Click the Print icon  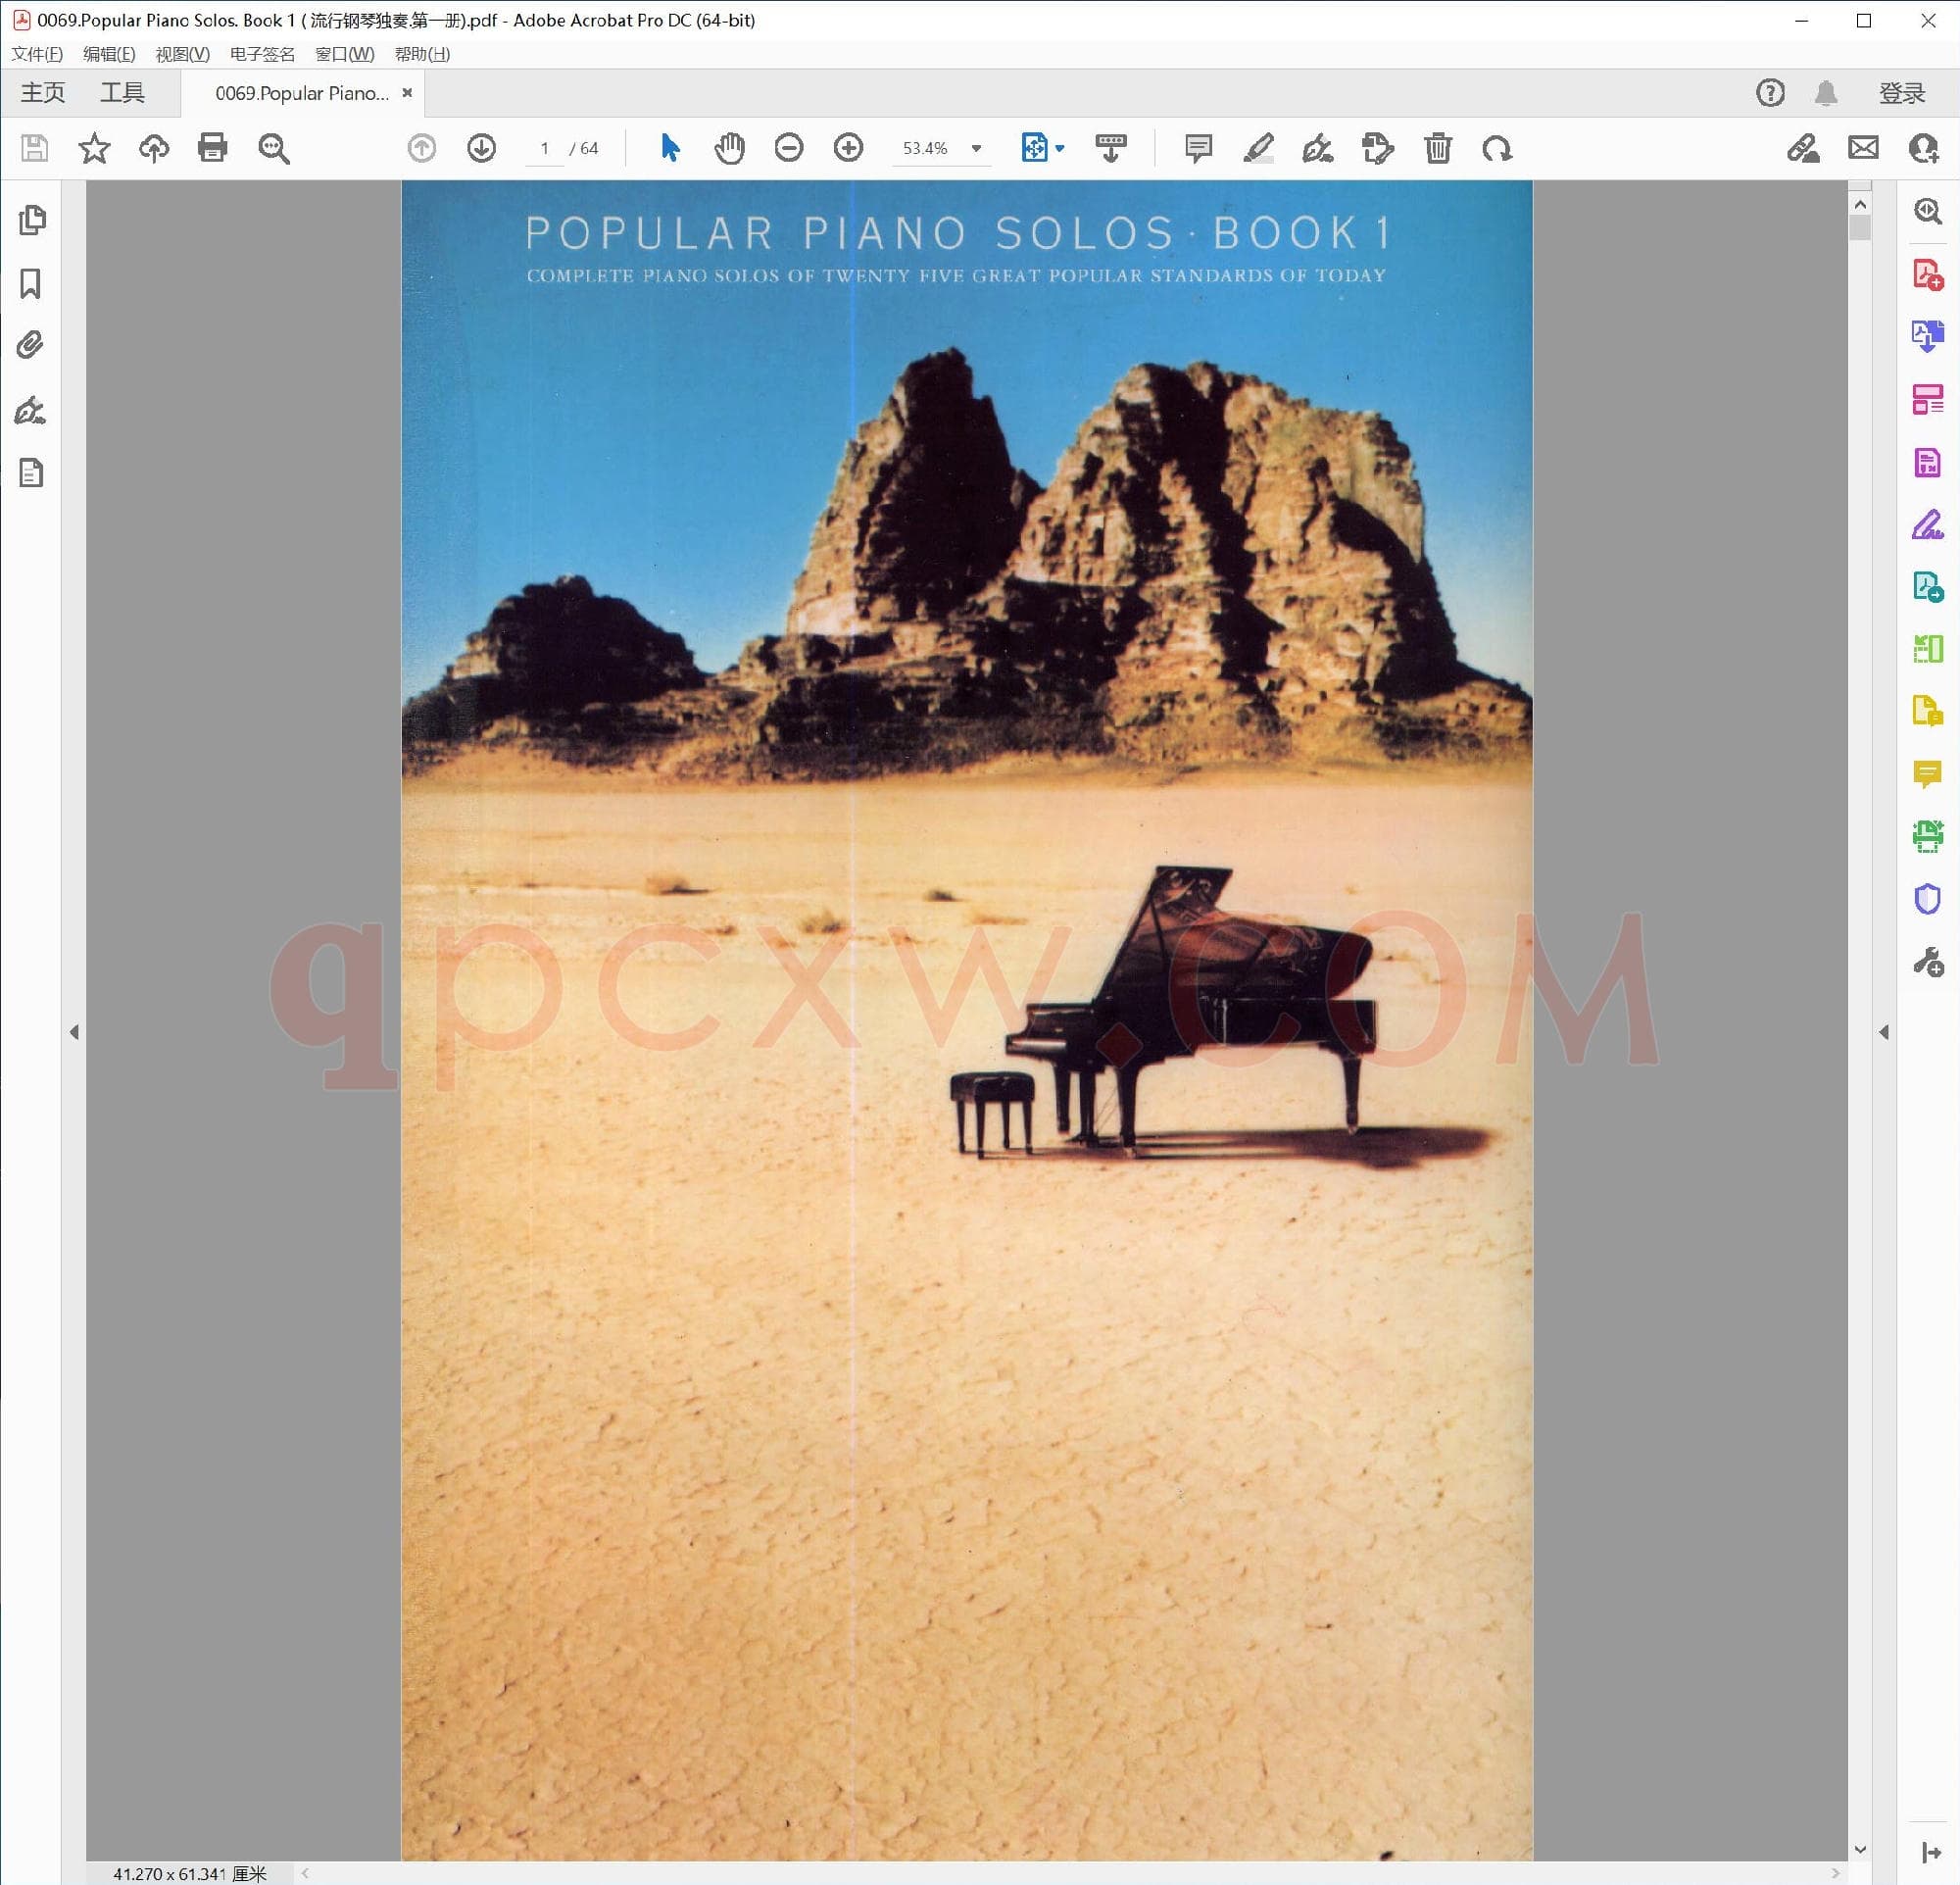pyautogui.click(x=213, y=148)
